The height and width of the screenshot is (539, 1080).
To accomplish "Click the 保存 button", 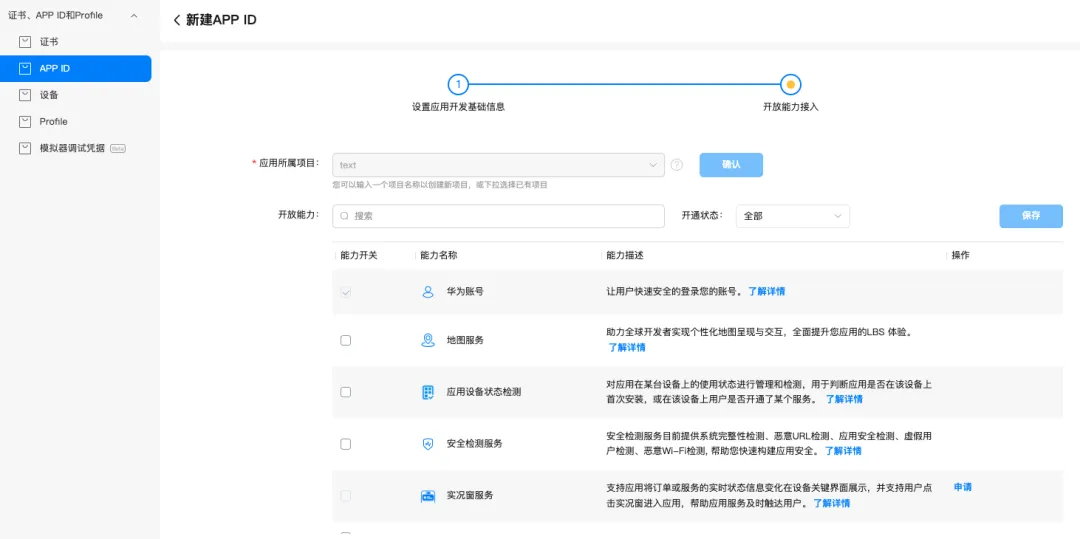I will tap(1031, 216).
